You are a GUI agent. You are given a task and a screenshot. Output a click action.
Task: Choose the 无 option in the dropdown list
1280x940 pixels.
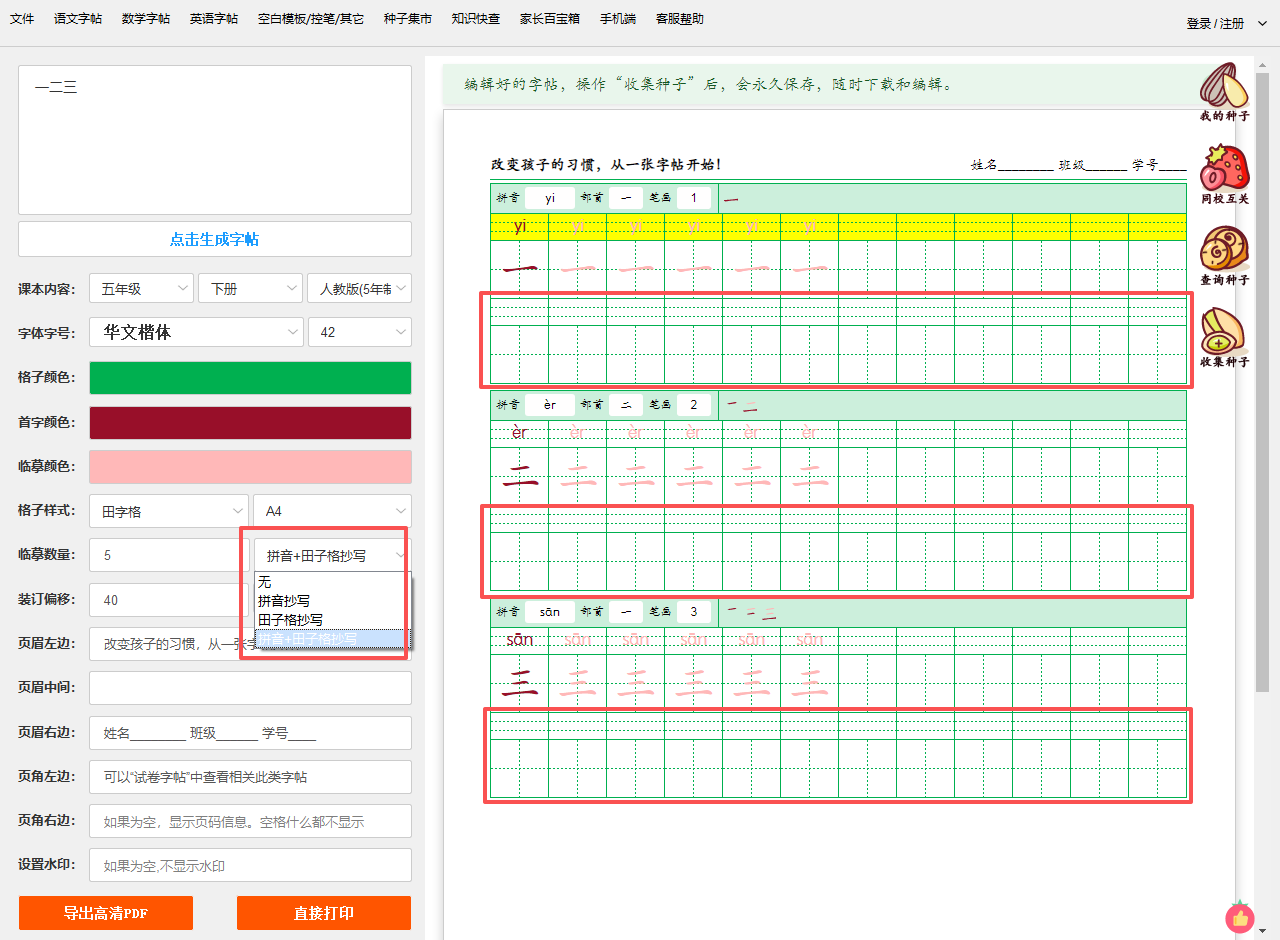(x=265, y=582)
